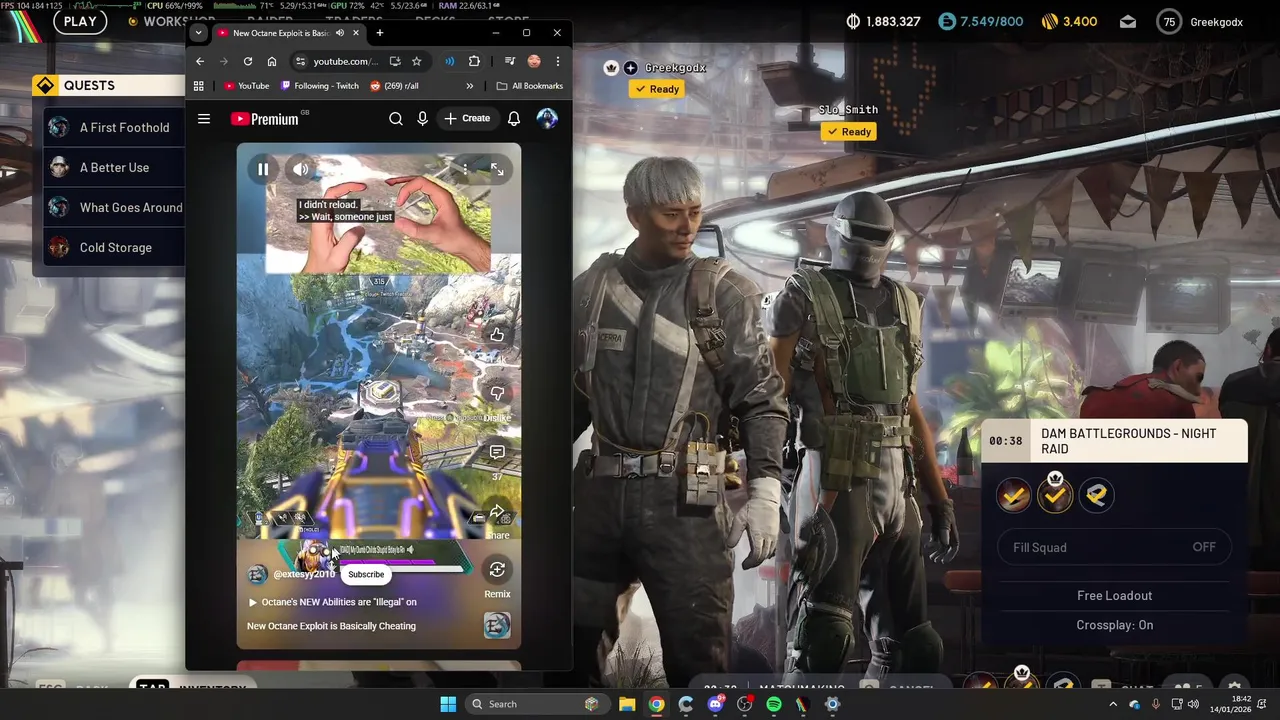1280x720 pixels.
Task: Open the site information icon in address bar
Action: click(x=300, y=61)
